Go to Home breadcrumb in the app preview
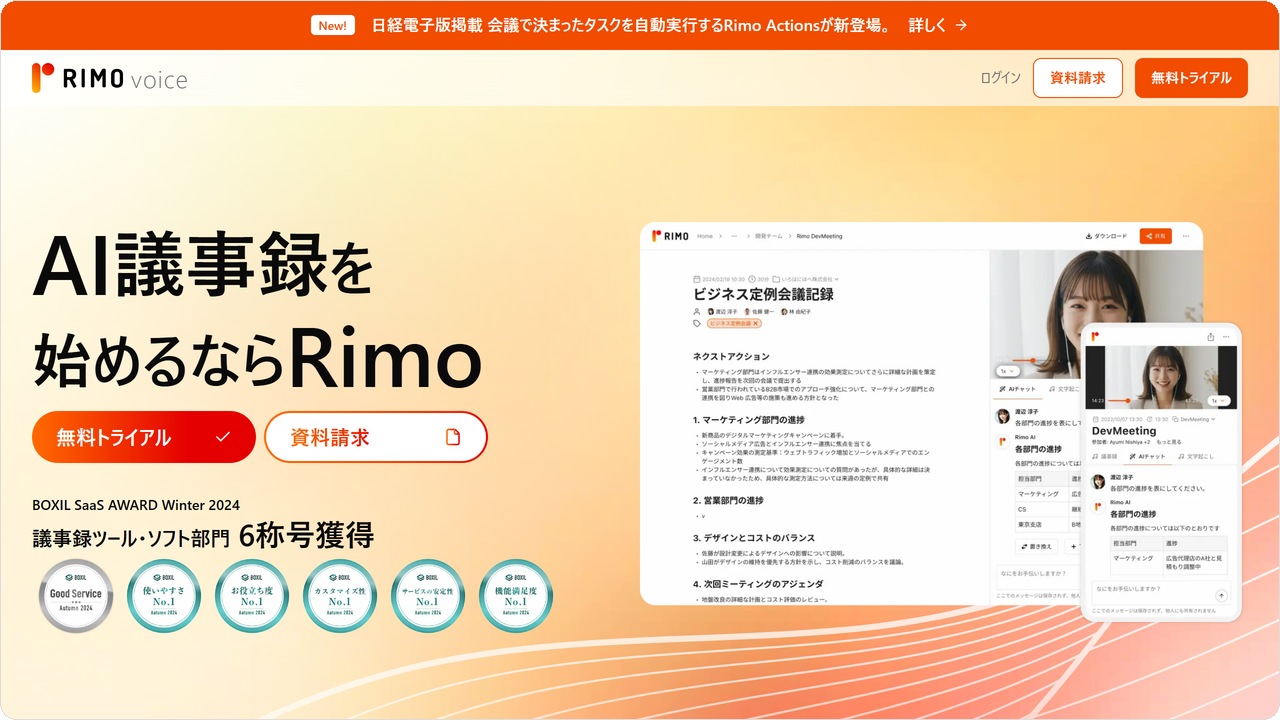1280x720 pixels. (x=705, y=236)
